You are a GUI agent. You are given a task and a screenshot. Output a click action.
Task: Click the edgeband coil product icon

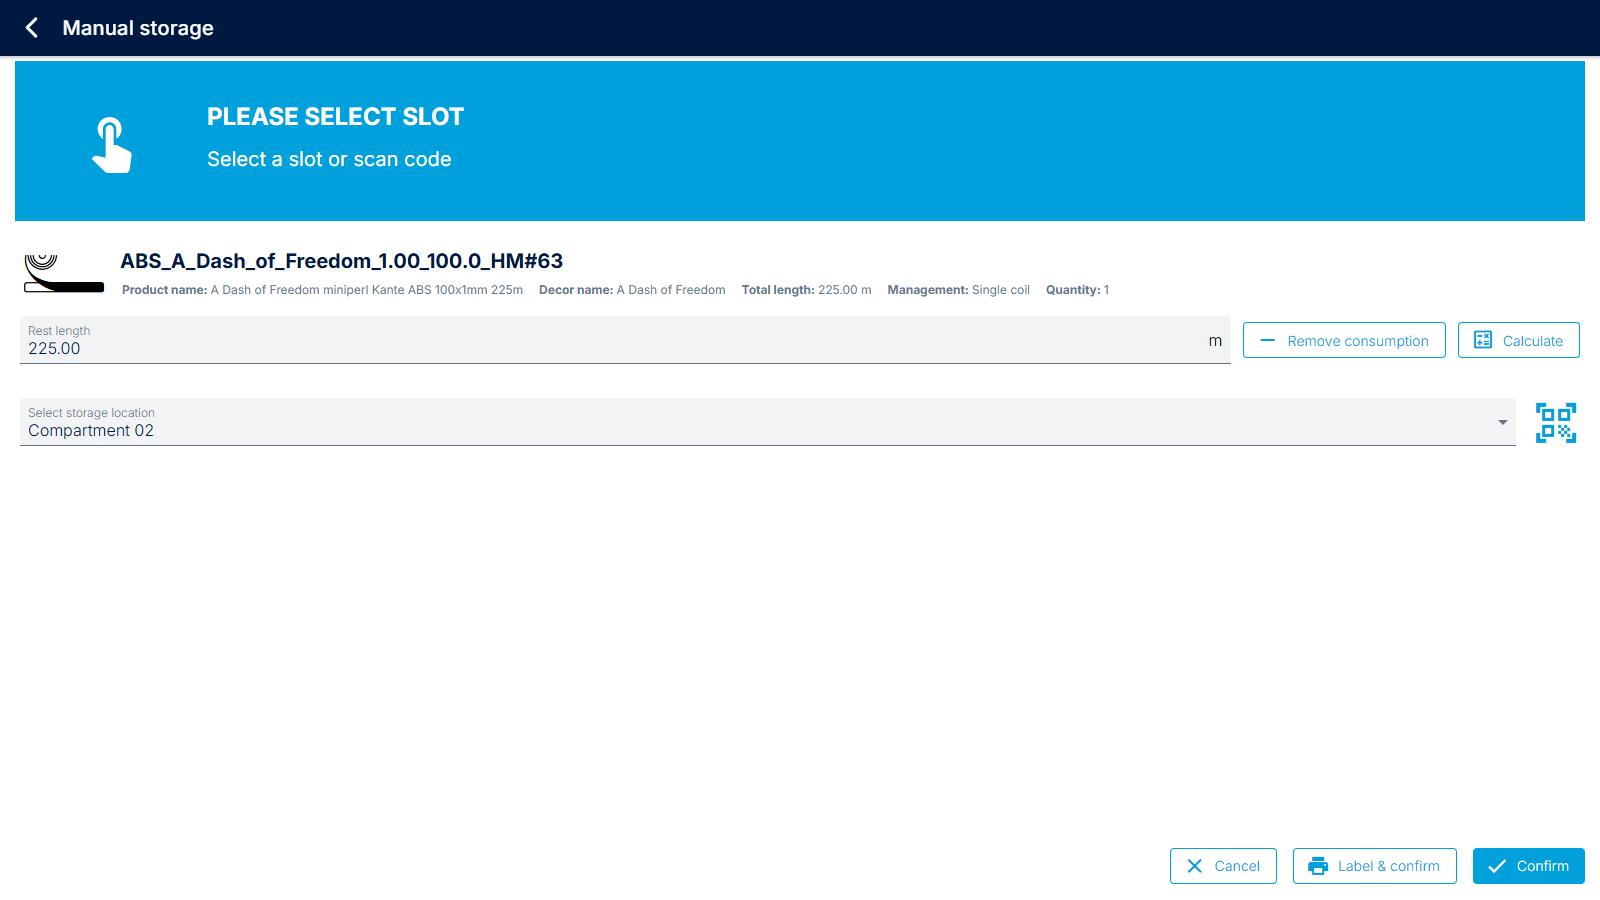(x=64, y=273)
